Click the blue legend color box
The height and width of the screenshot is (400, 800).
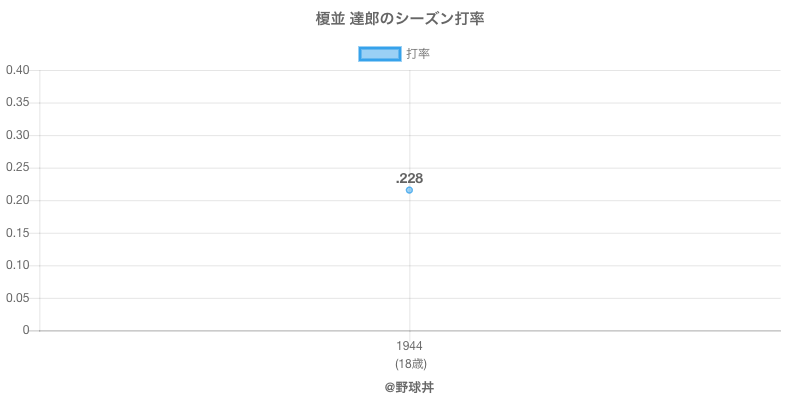click(x=379, y=54)
